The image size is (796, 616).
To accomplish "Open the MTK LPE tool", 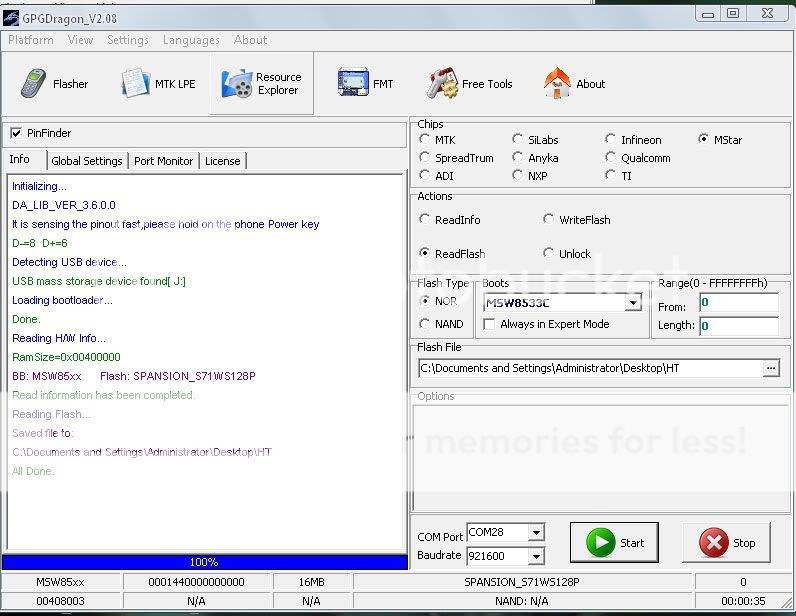I will coord(158,84).
